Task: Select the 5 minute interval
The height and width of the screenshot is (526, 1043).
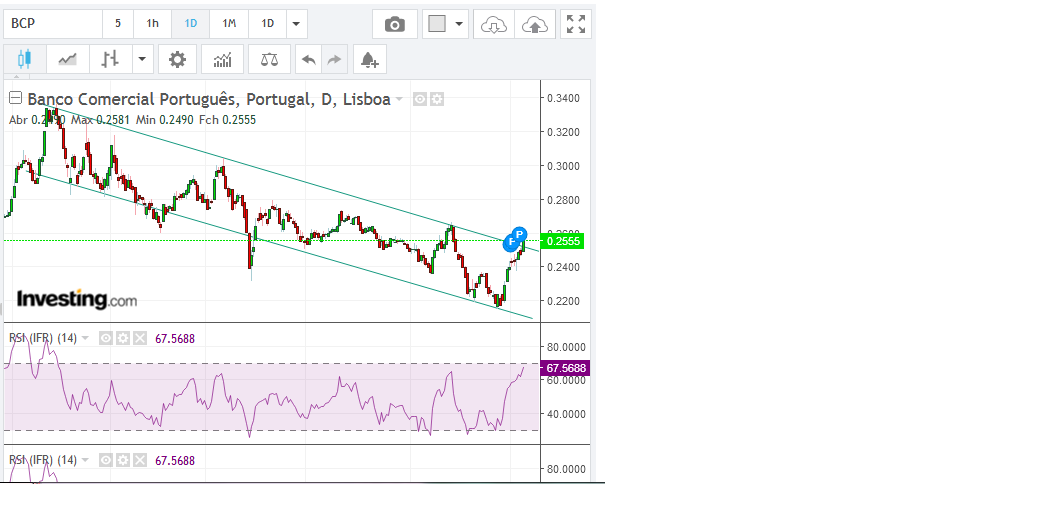Action: [x=118, y=24]
